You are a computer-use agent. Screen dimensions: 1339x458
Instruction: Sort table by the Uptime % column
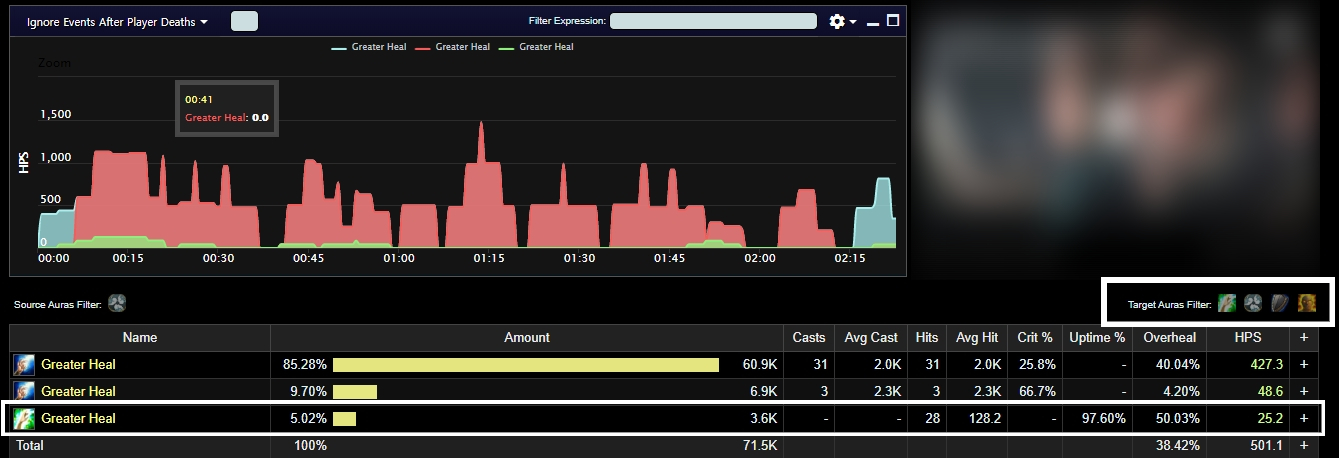point(1096,337)
